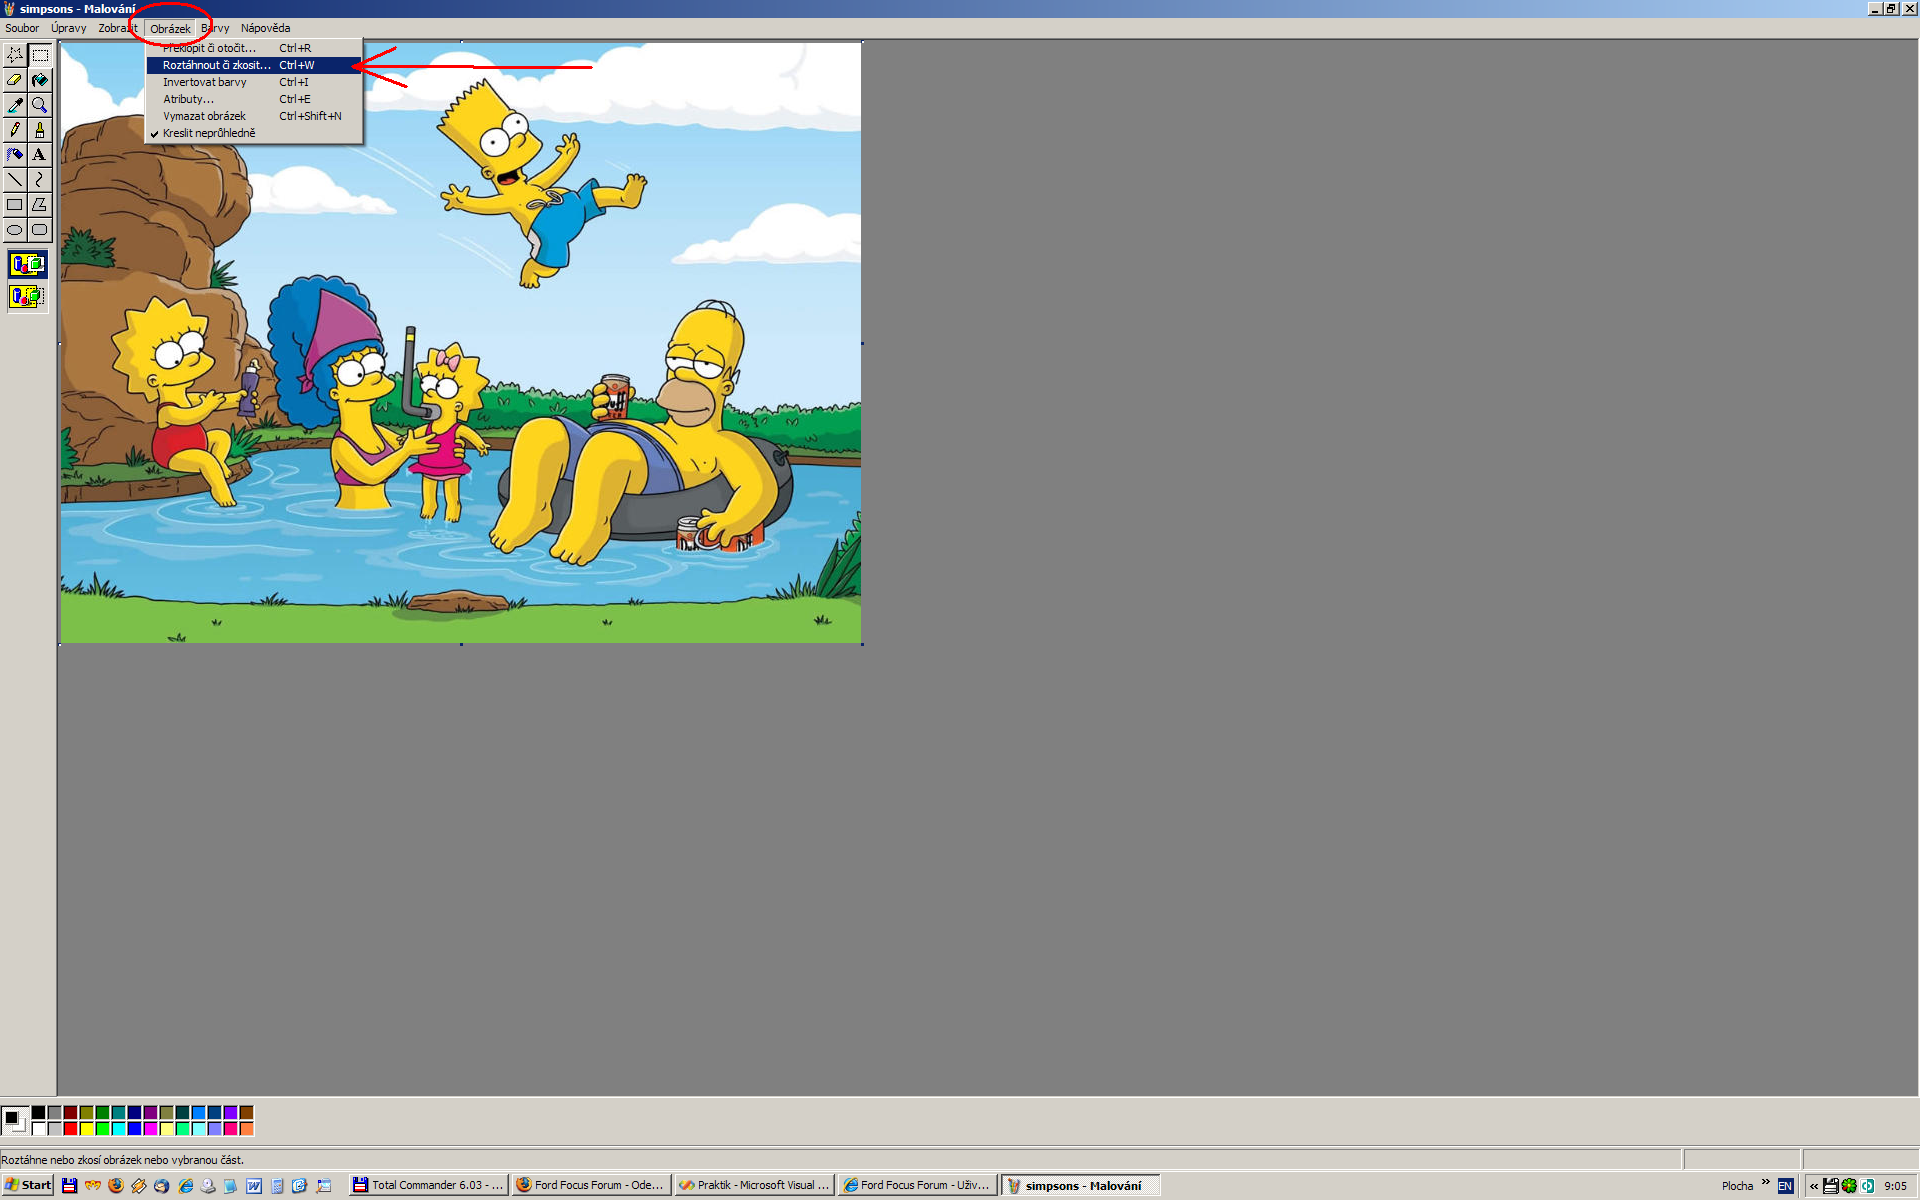
Task: Toggle Kreslit neprůhledně checked option
Action: (x=209, y=133)
